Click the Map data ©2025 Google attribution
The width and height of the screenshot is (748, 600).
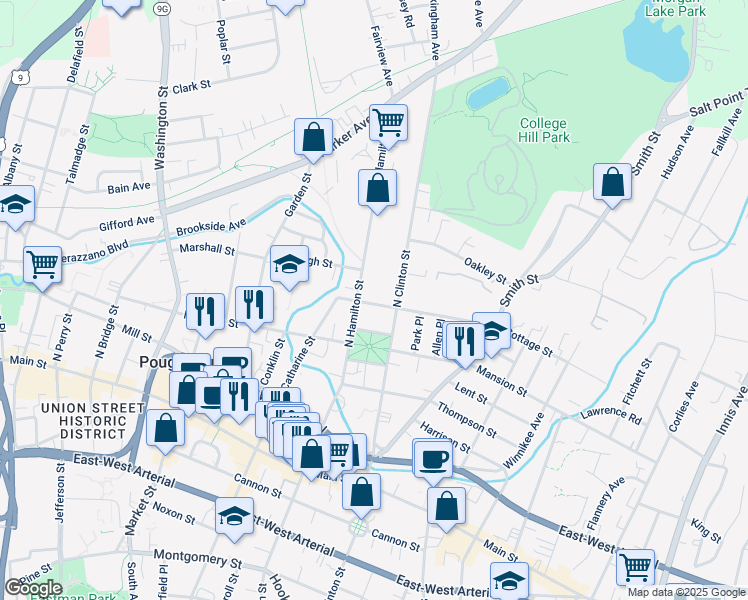point(687,593)
